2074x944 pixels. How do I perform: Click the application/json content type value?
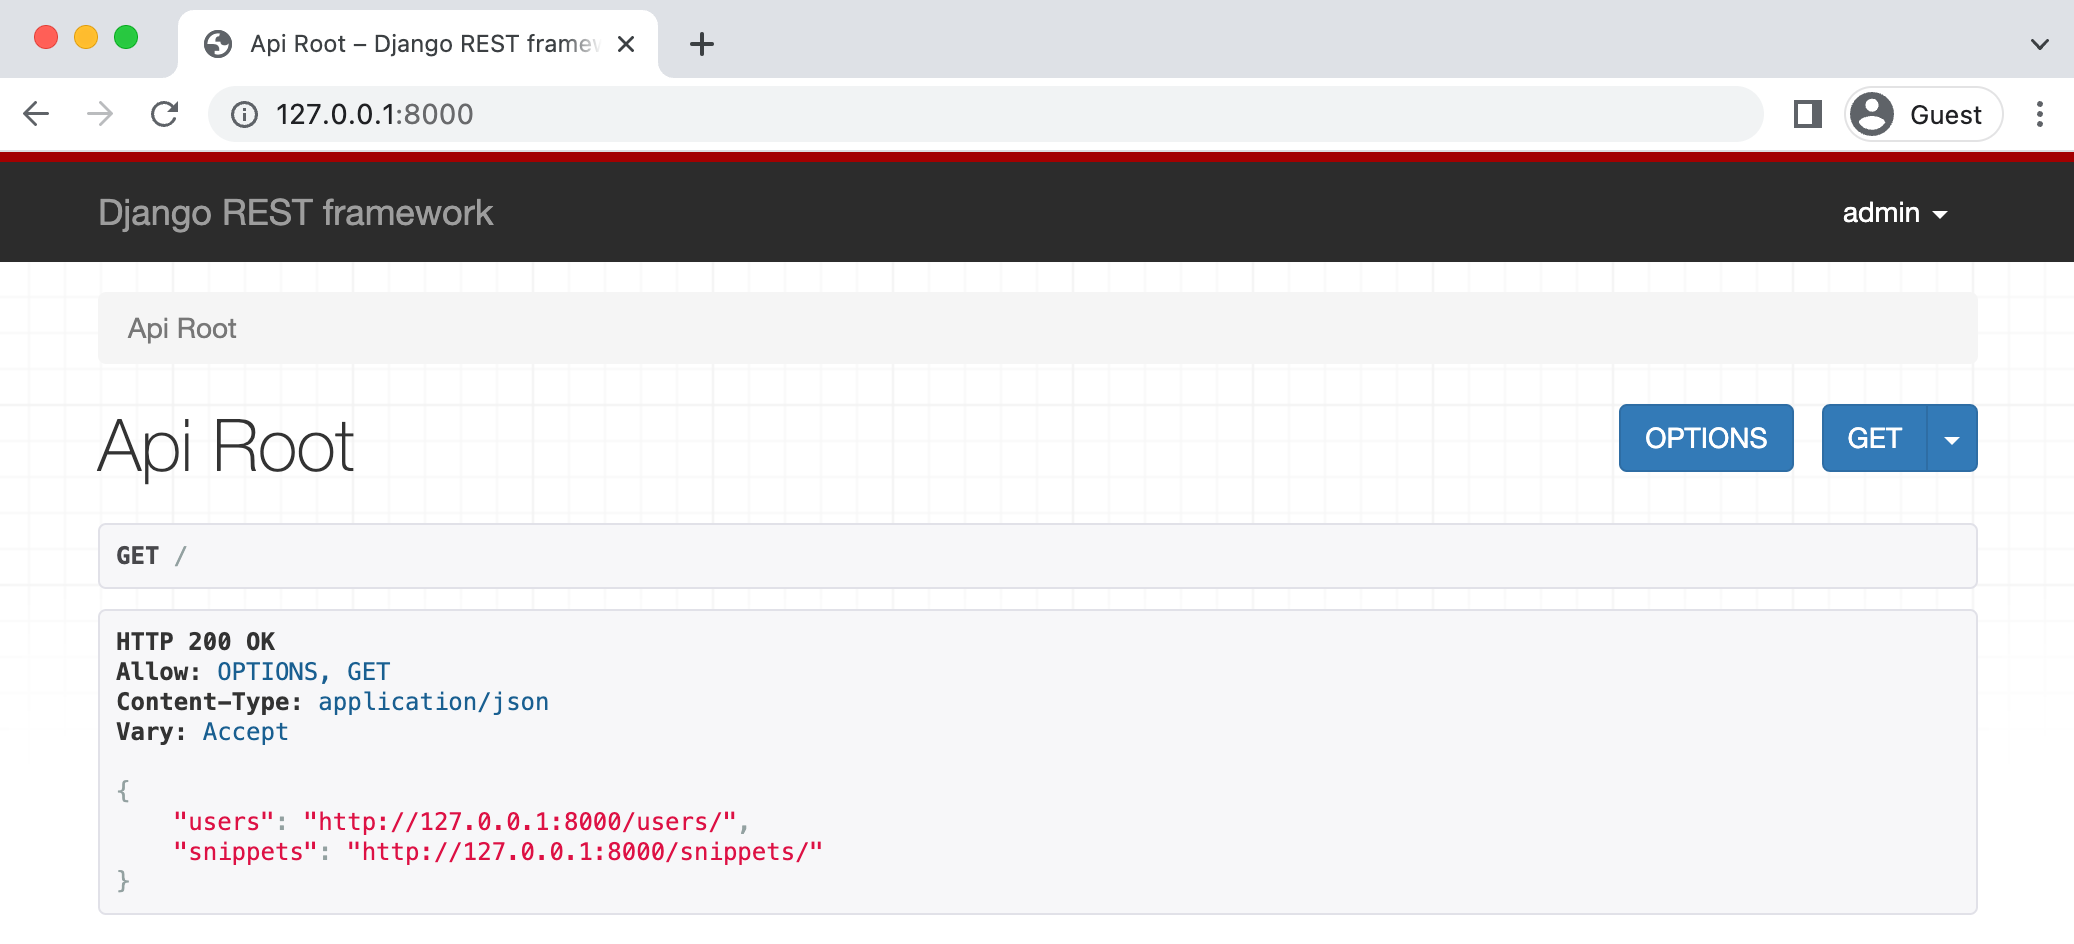[433, 702]
